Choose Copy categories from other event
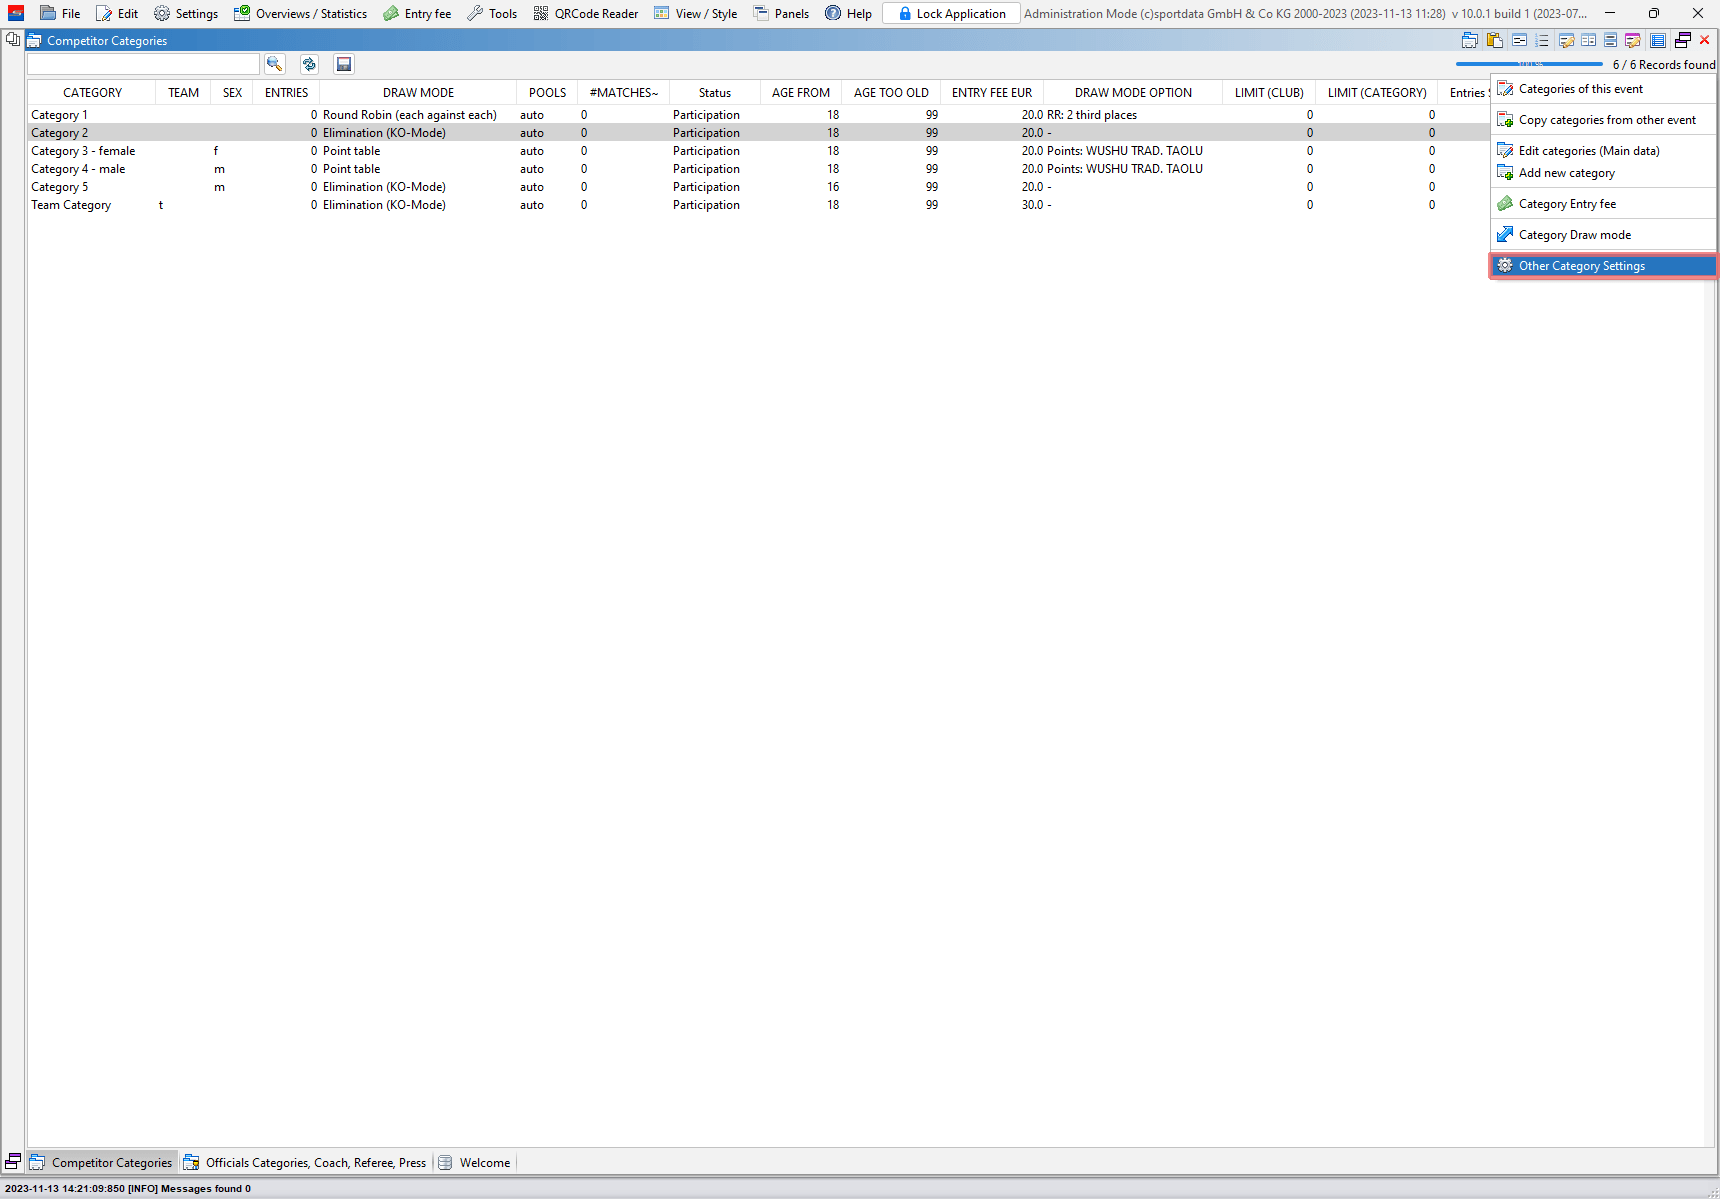The height and width of the screenshot is (1200, 1720). [x=1606, y=120]
